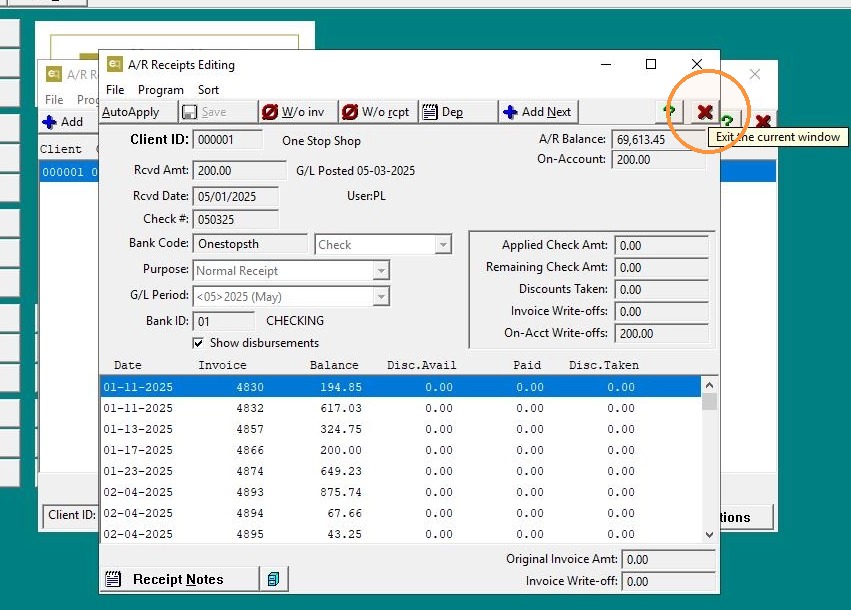Click the Bank ID field 01
Image resolution: width=851 pixels, height=610 pixels.
(x=223, y=321)
